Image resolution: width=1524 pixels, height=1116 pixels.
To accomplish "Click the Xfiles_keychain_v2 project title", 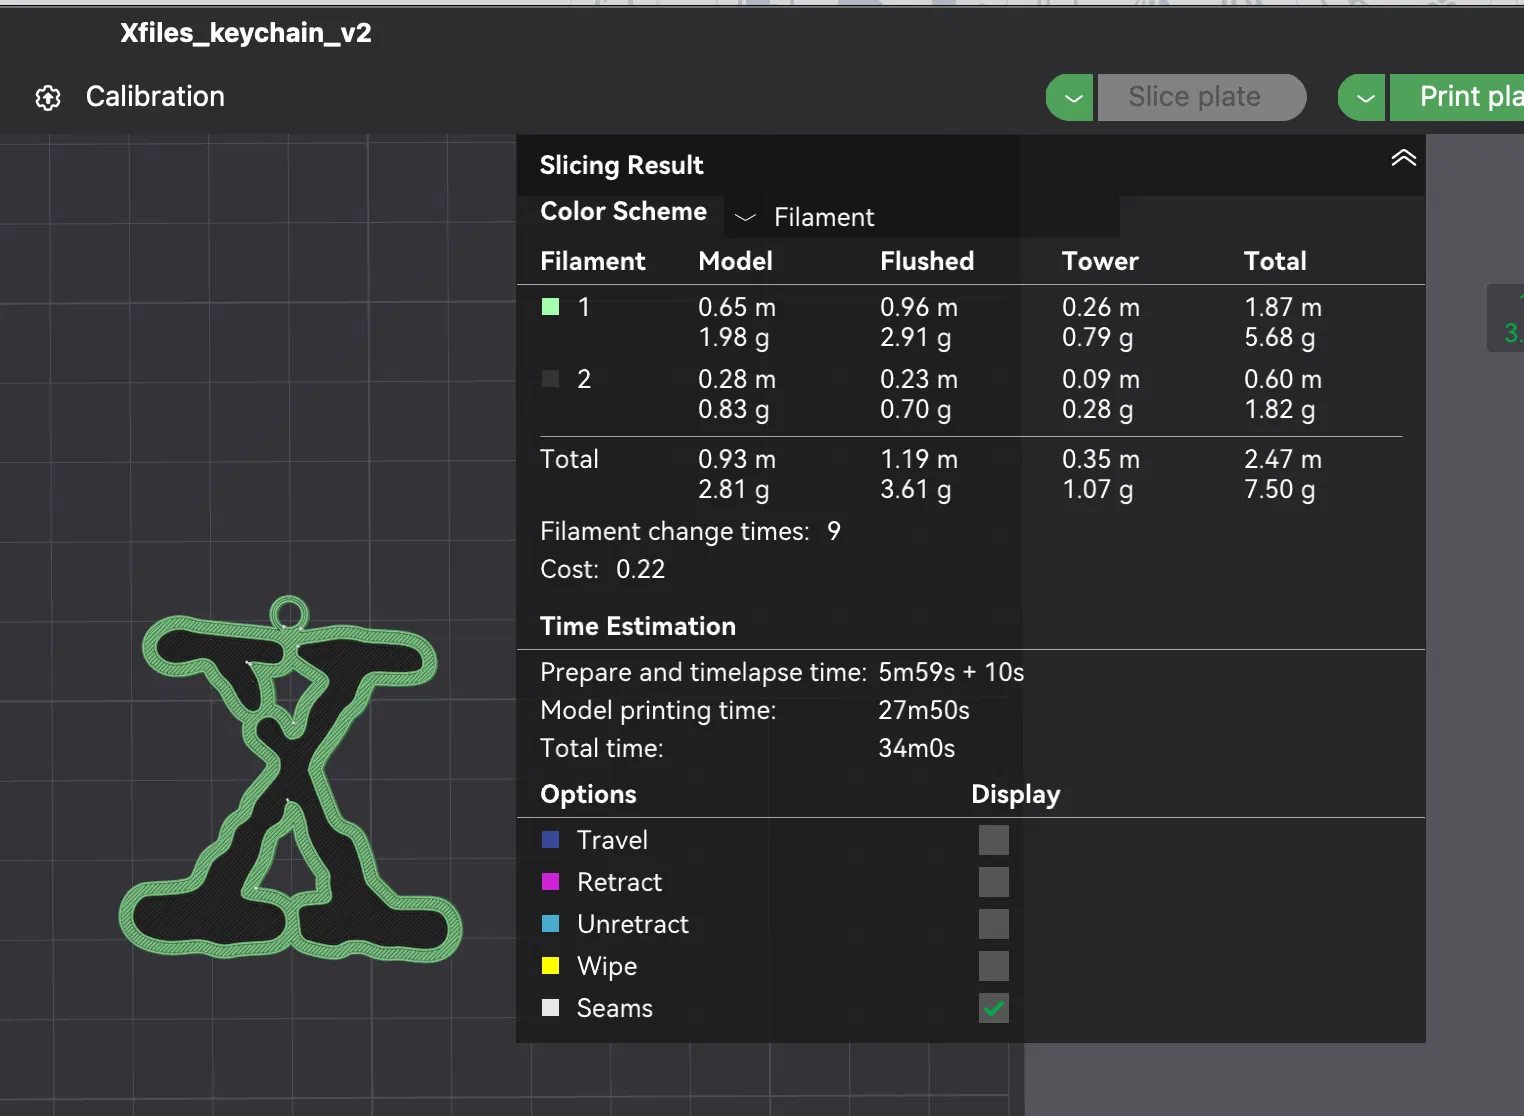I will pos(246,33).
